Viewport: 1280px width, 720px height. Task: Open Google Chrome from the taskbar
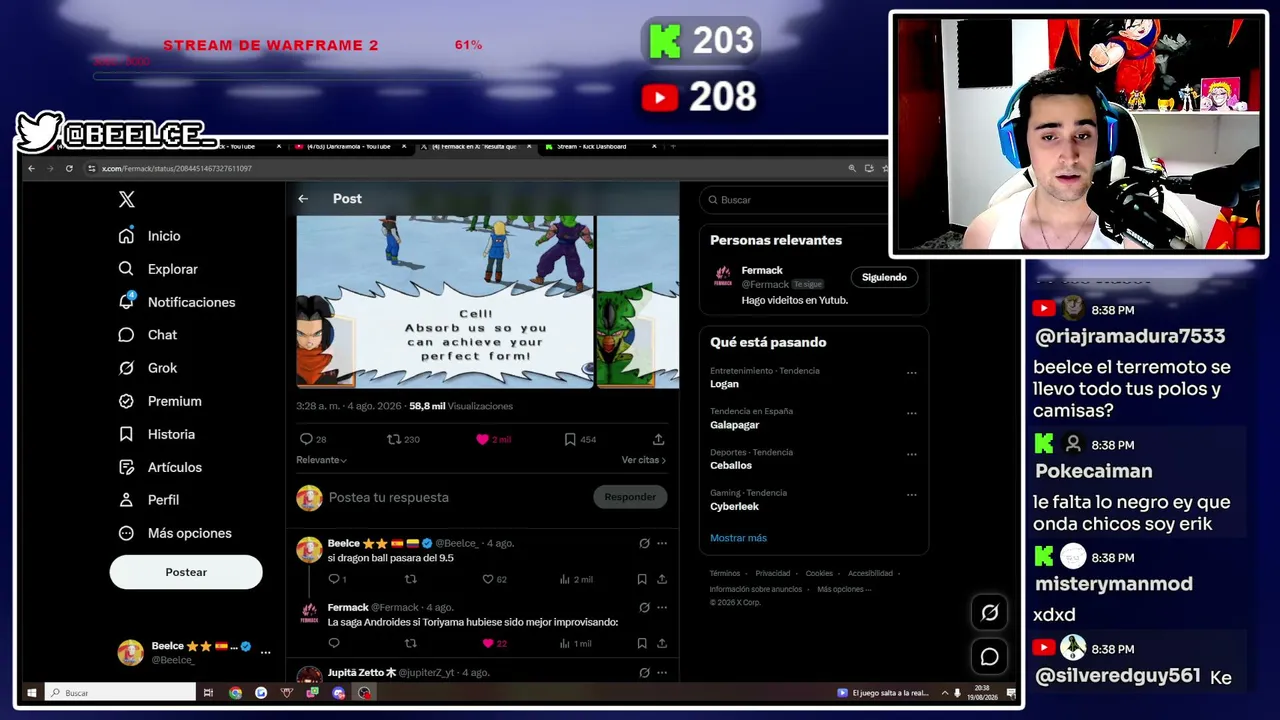pos(235,692)
